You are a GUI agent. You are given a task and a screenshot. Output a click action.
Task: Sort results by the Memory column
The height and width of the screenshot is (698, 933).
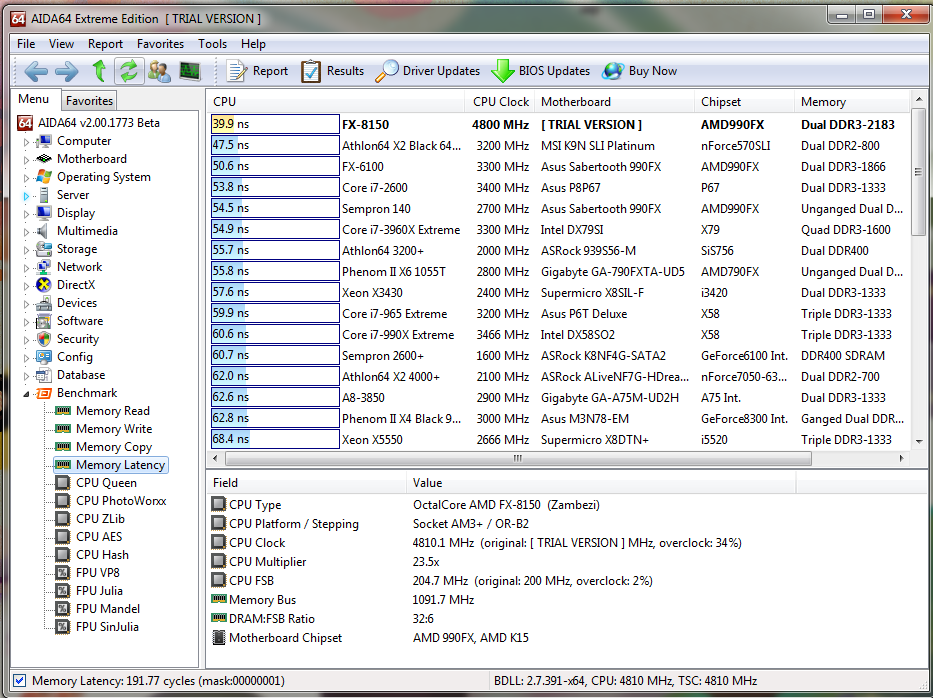(853, 102)
